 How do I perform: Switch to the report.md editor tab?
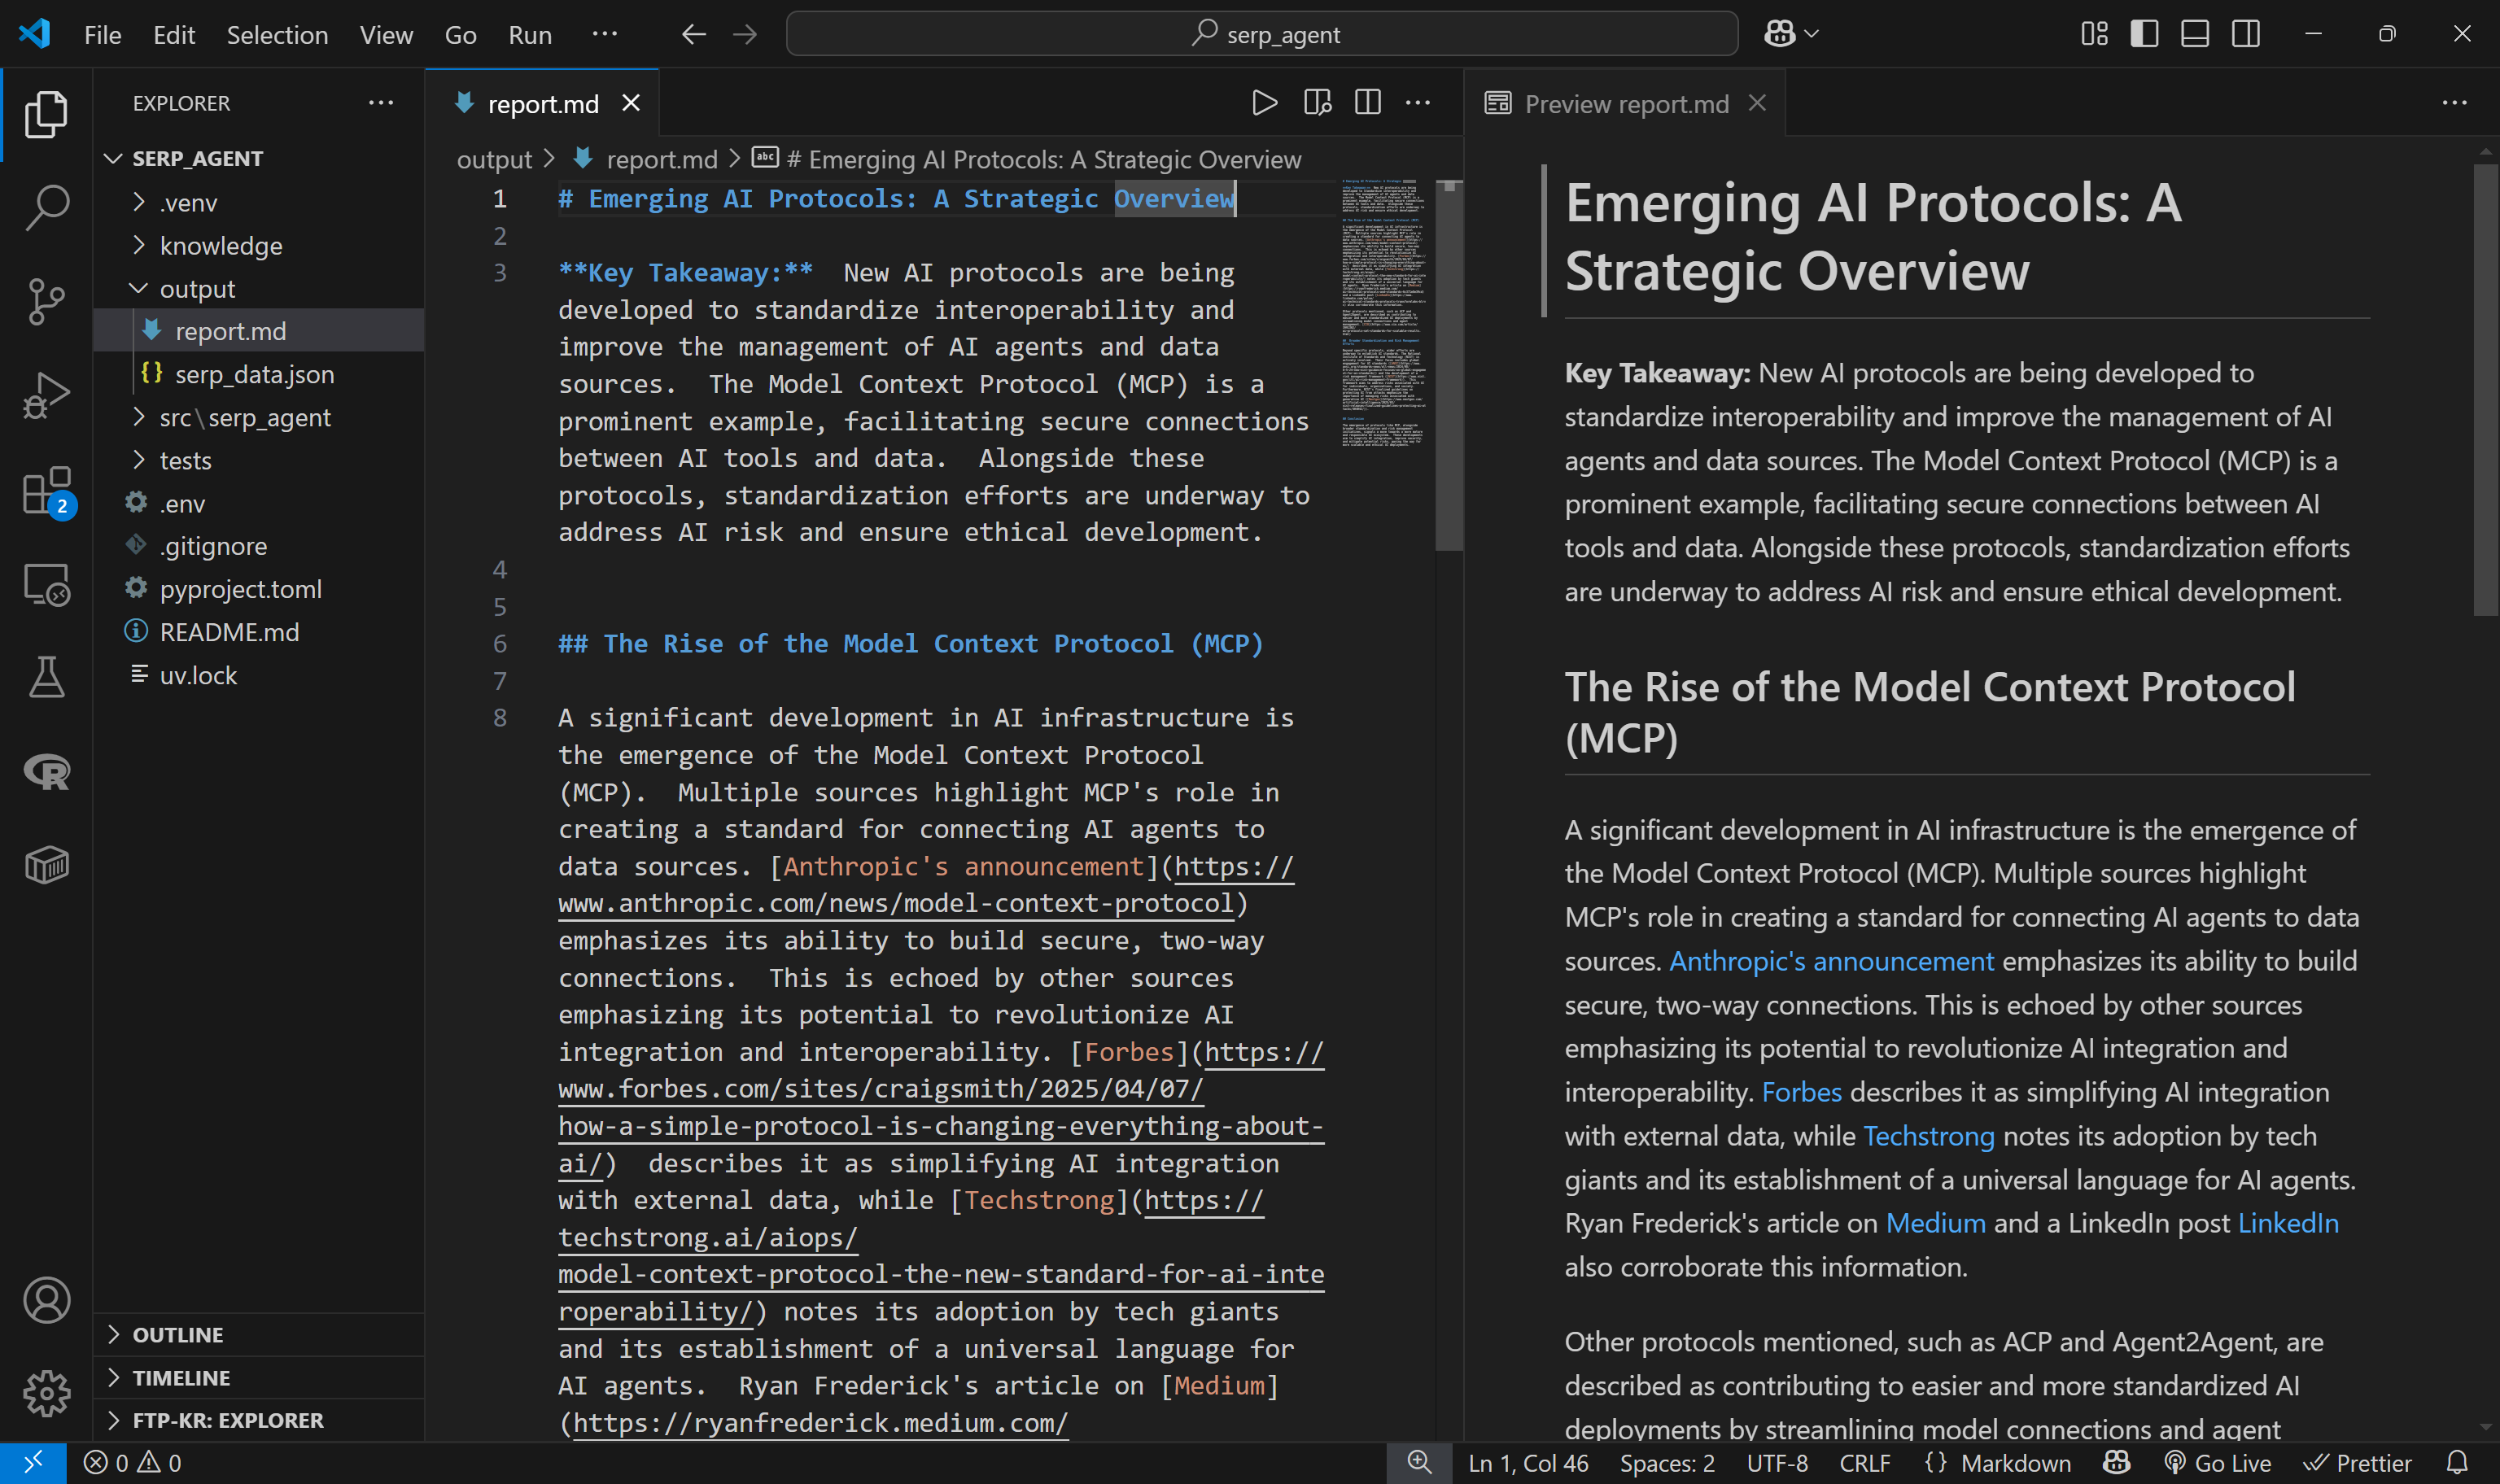click(543, 103)
